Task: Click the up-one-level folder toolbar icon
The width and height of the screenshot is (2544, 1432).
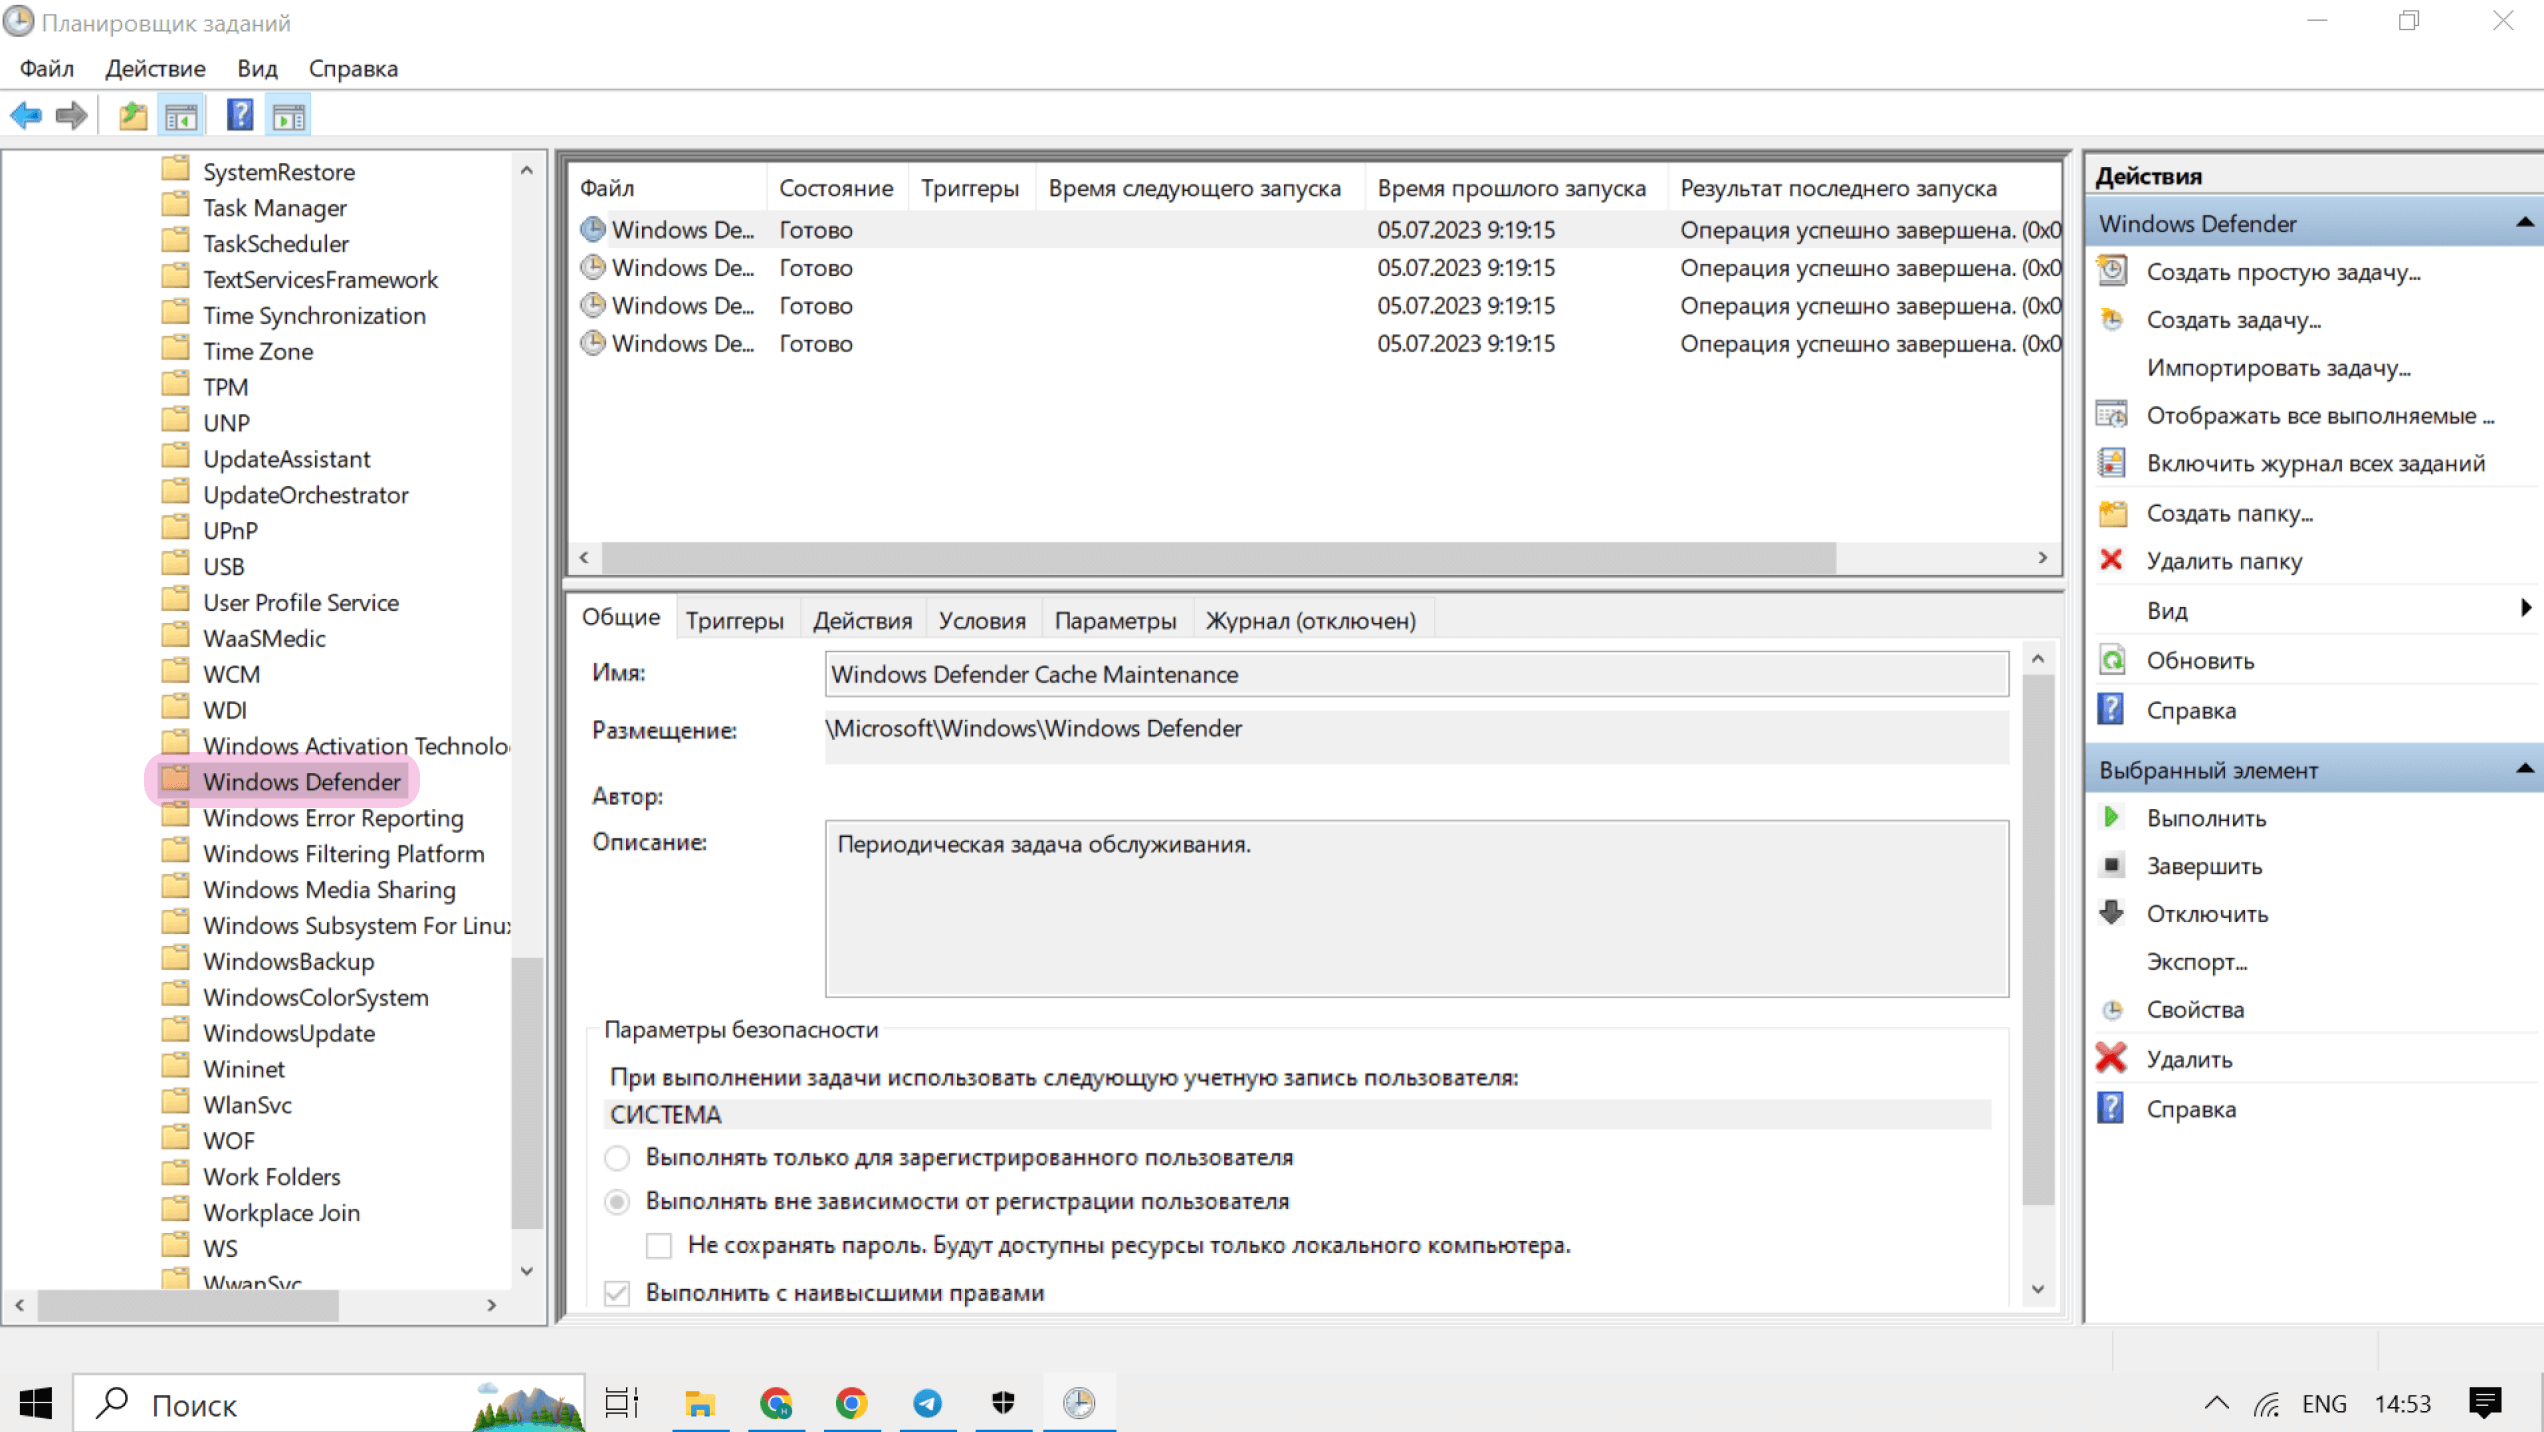Action: pos(132,116)
